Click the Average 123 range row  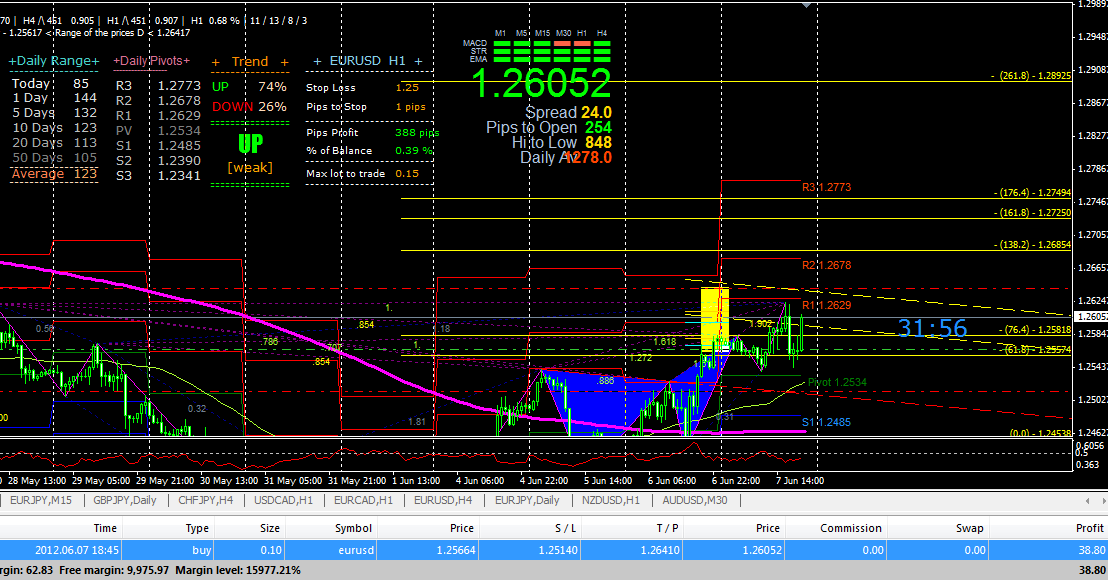pyautogui.click(x=54, y=174)
